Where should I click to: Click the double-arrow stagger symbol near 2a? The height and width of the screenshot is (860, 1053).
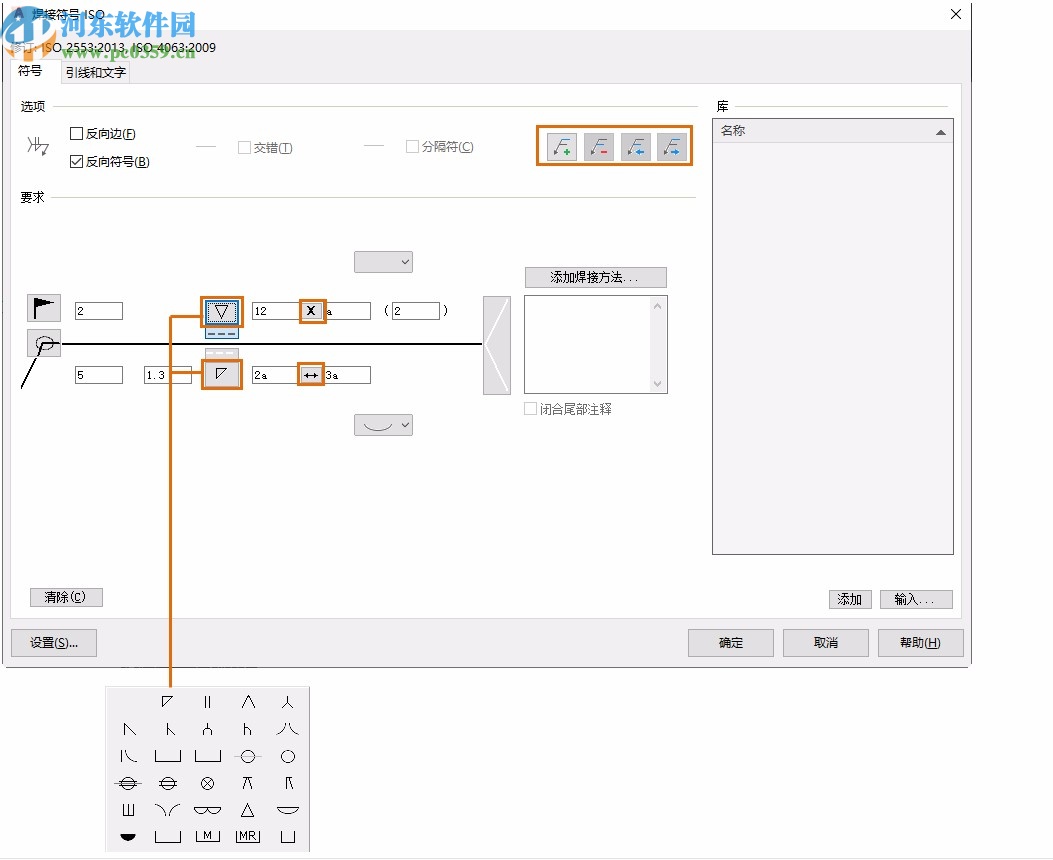point(311,374)
